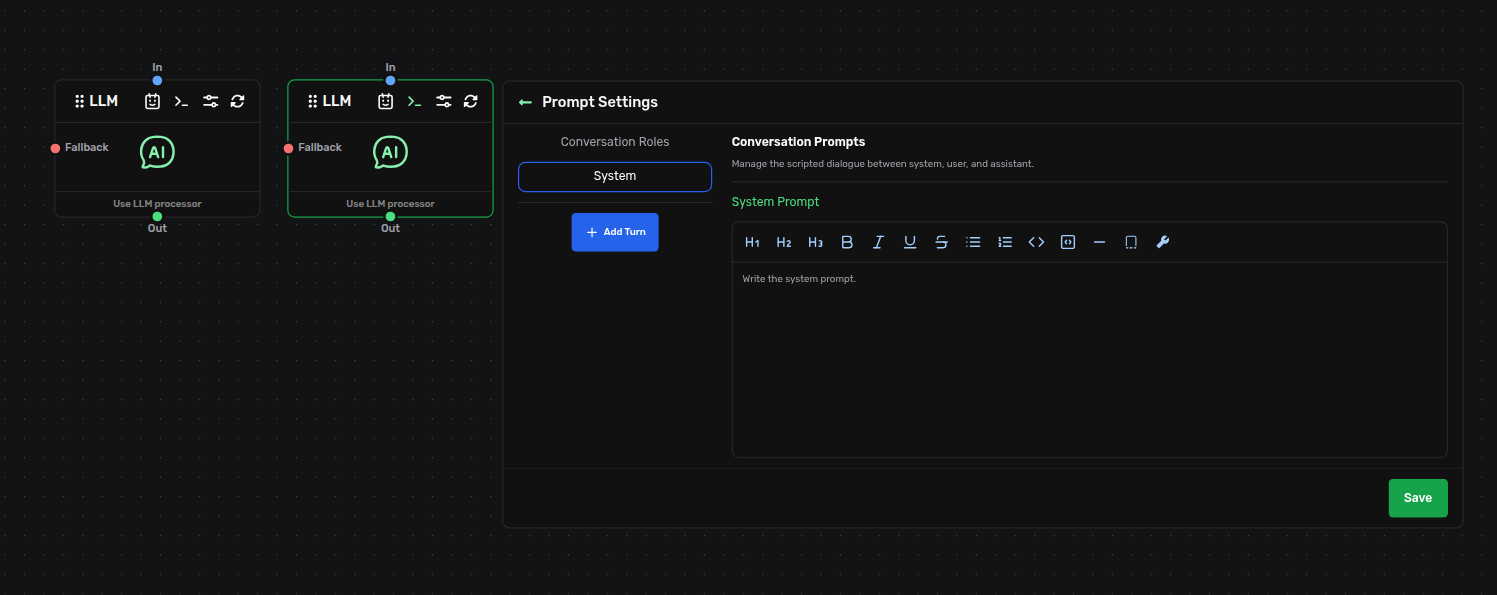Click the LLM title of the selected node
Image resolution: width=1497 pixels, height=595 pixels.
tap(337, 101)
